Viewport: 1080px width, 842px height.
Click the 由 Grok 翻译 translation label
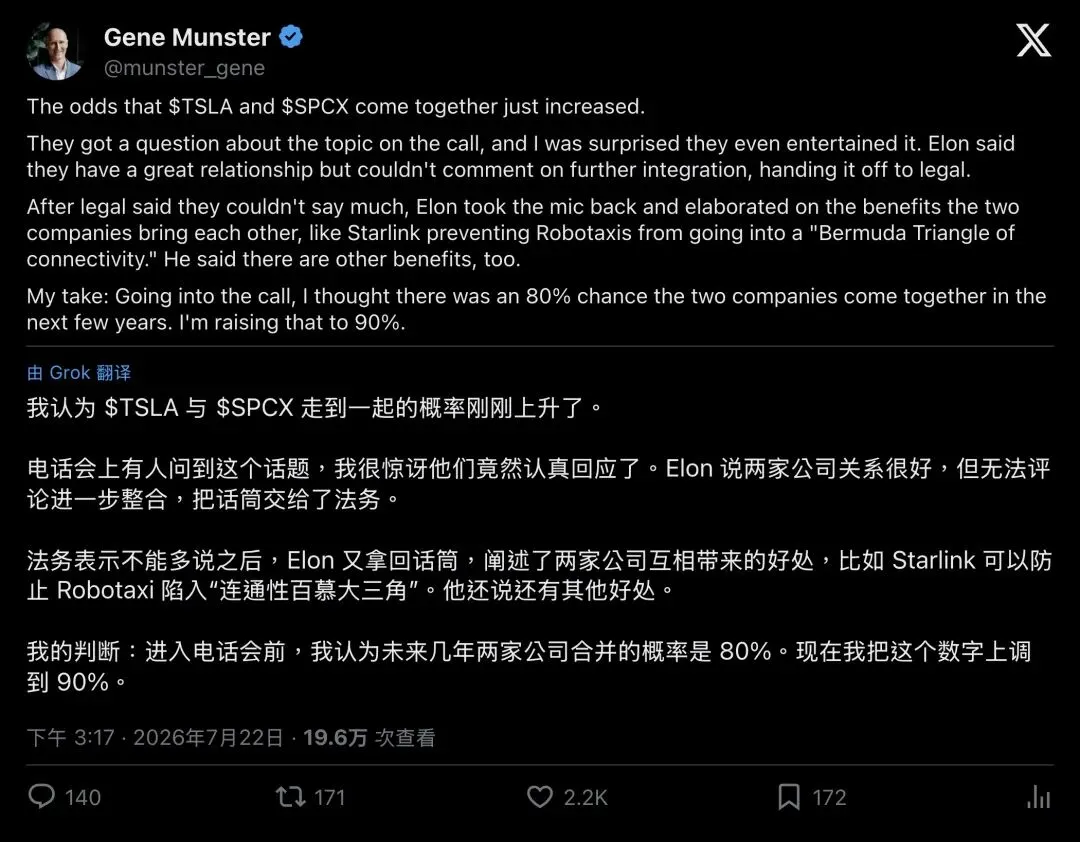79,373
